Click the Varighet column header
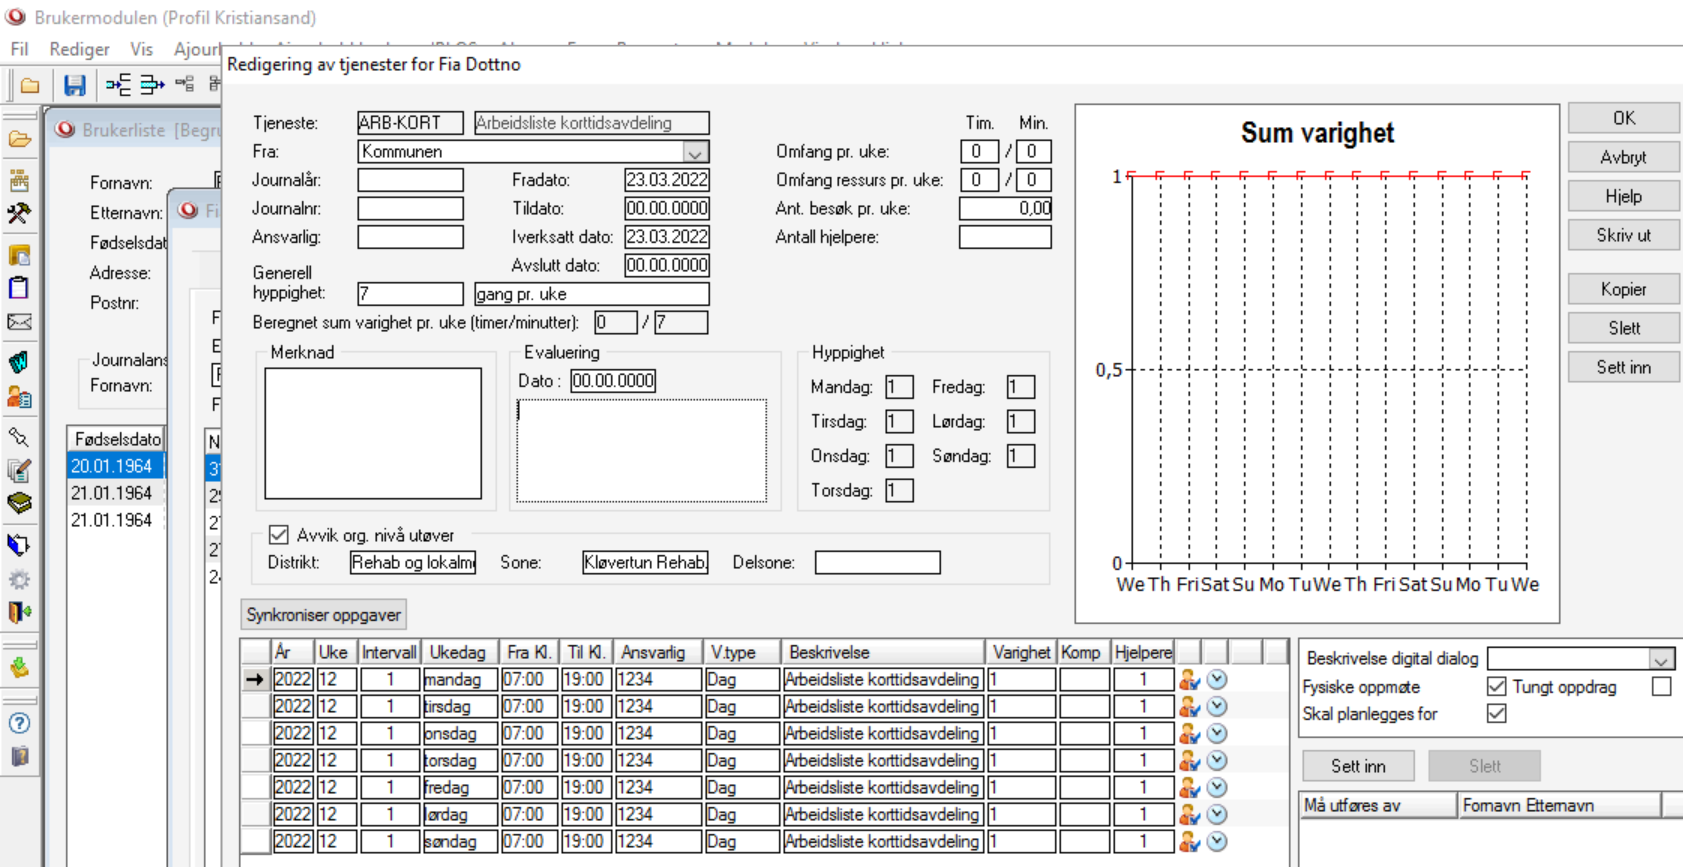 [x=1021, y=652]
